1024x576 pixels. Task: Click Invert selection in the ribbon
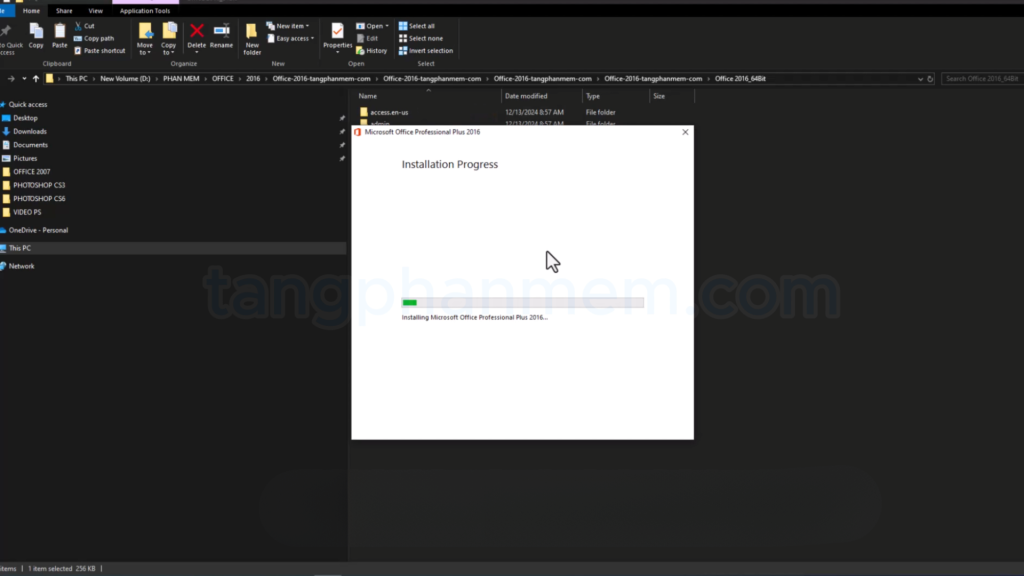(x=426, y=51)
